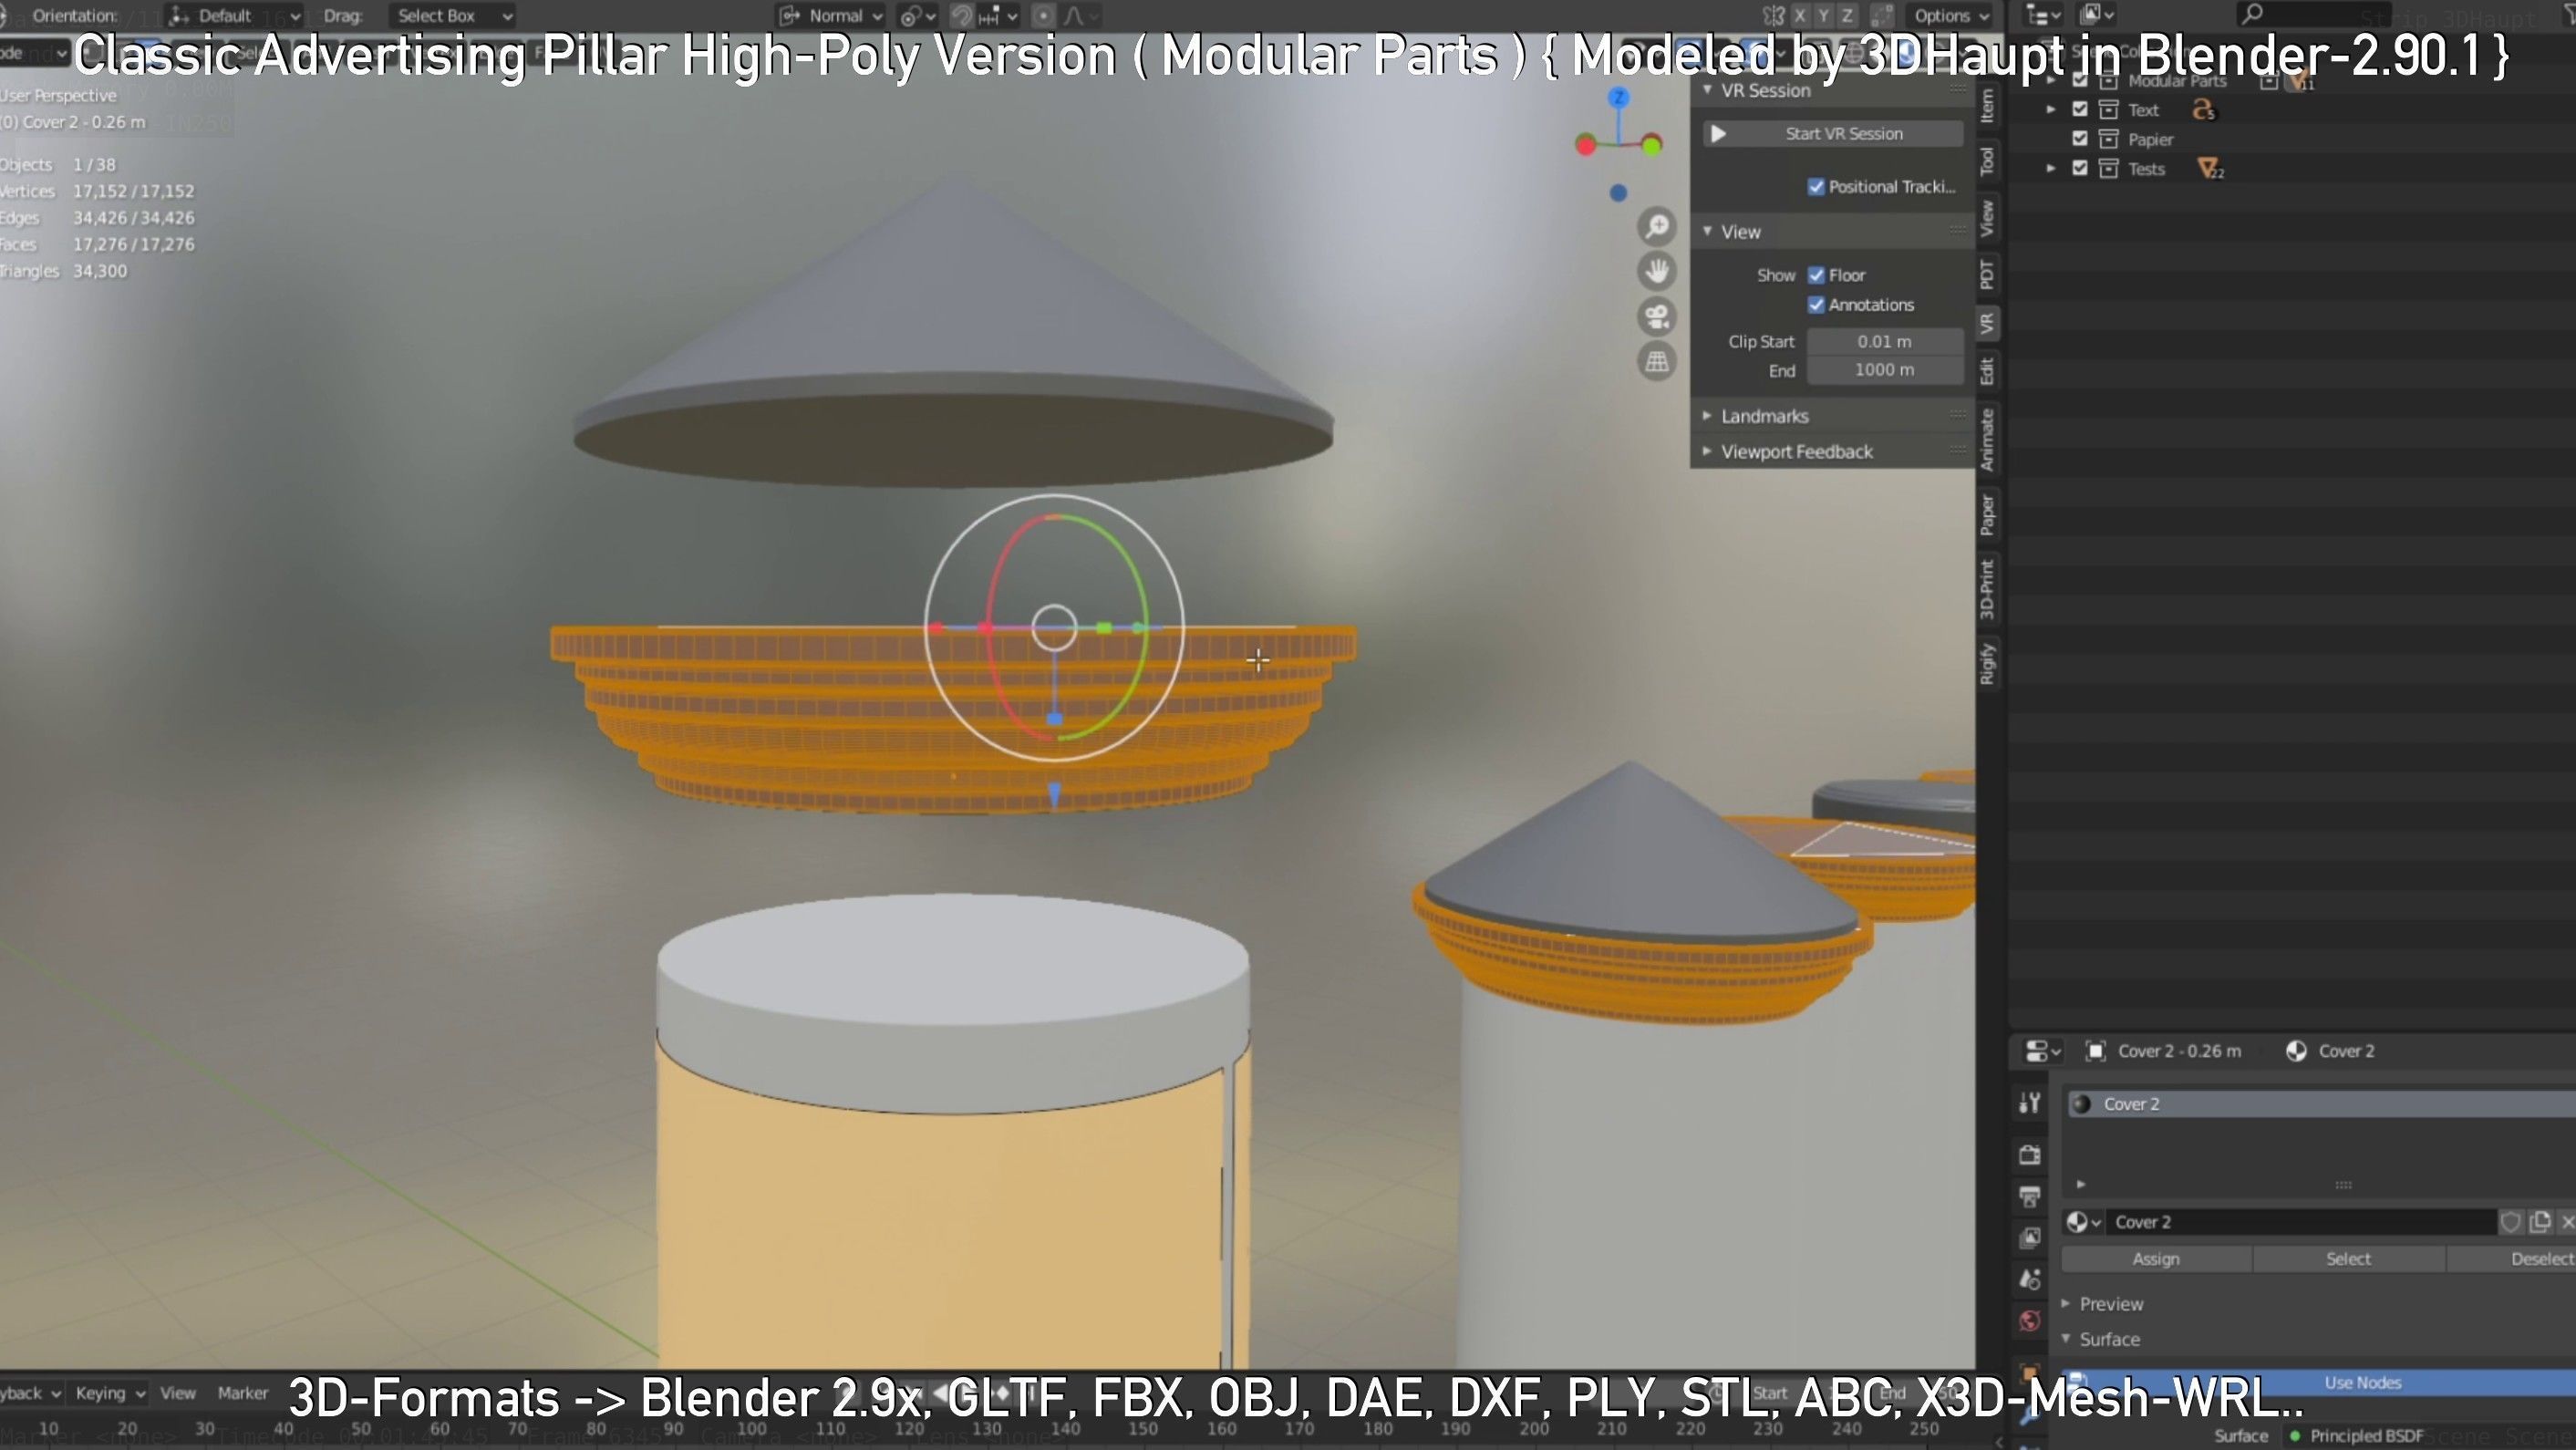Click the Tool properties tab icon
The height and width of the screenshot is (1450, 2576).
tap(2029, 1102)
